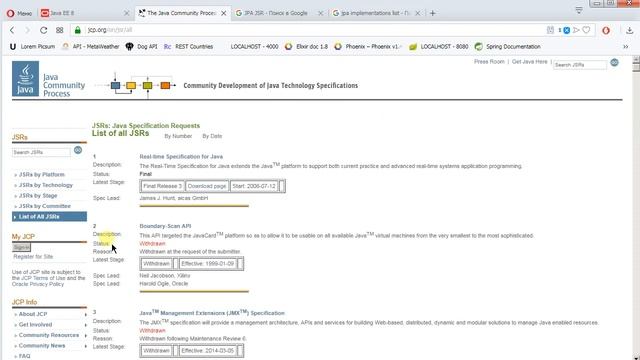Focus the top Search JSRs field

click(580, 65)
